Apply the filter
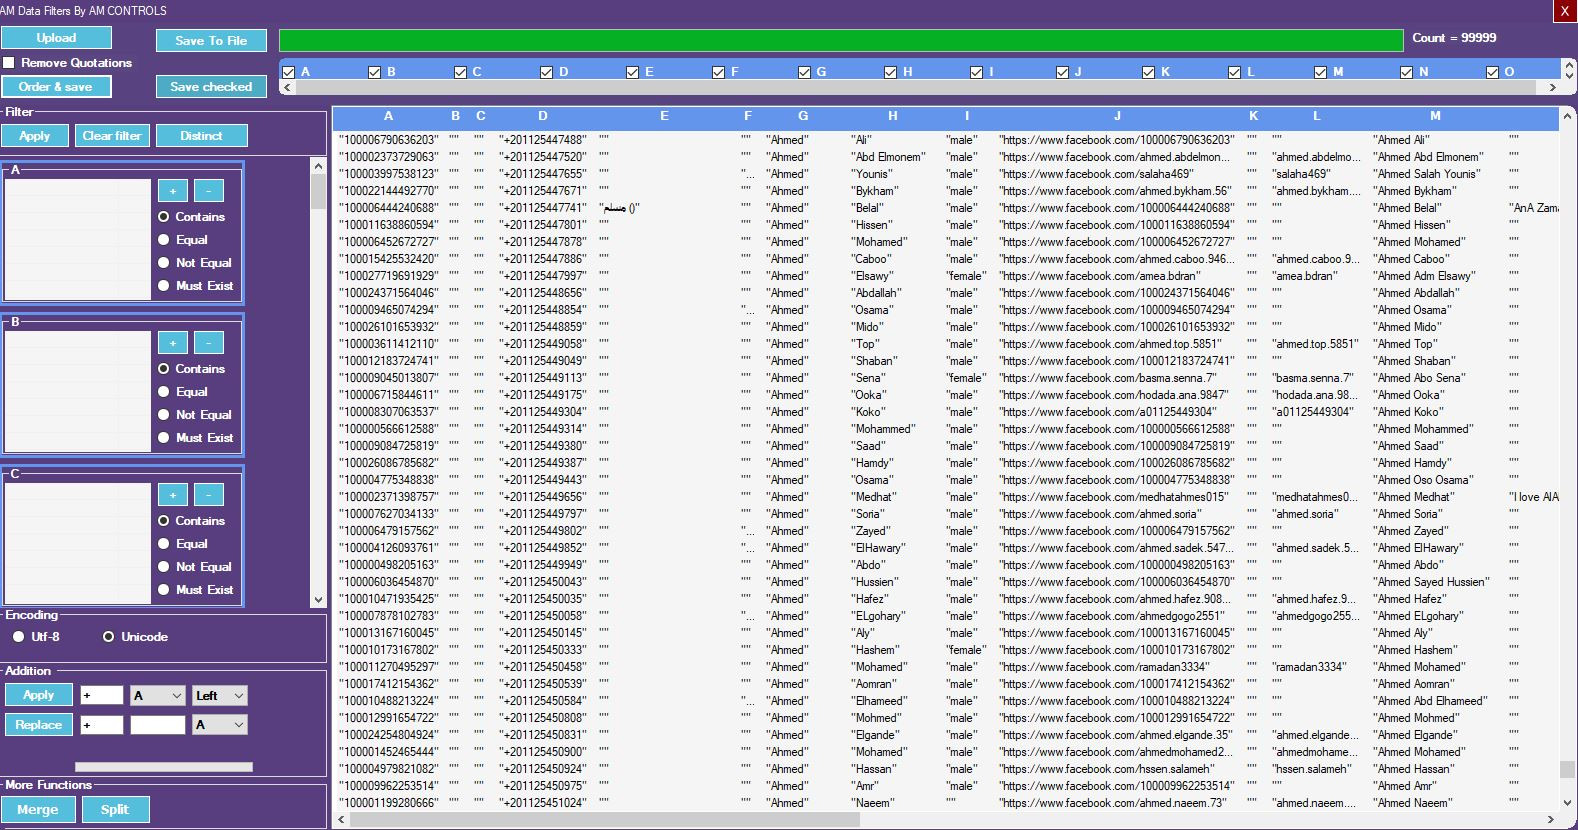The height and width of the screenshot is (830, 1578). 35,136
